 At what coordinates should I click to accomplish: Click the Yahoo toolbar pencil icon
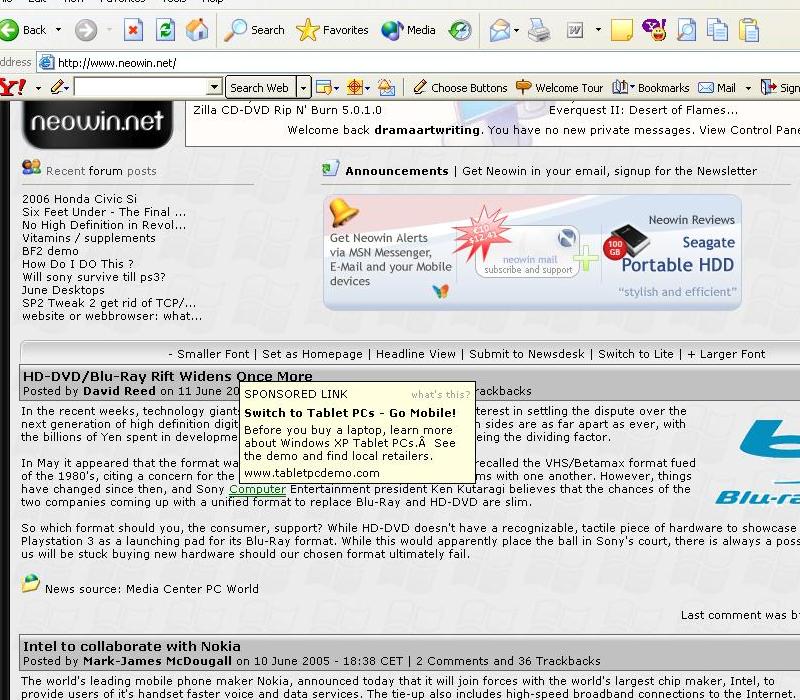(x=57, y=87)
